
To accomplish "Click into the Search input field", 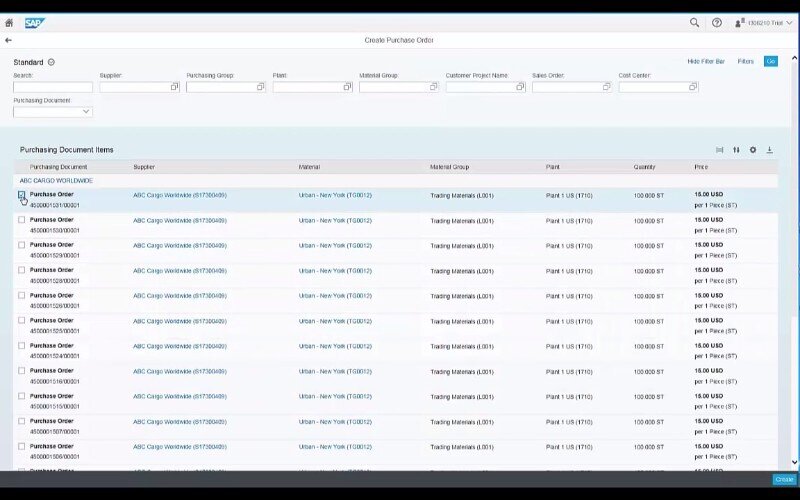I will [52, 87].
